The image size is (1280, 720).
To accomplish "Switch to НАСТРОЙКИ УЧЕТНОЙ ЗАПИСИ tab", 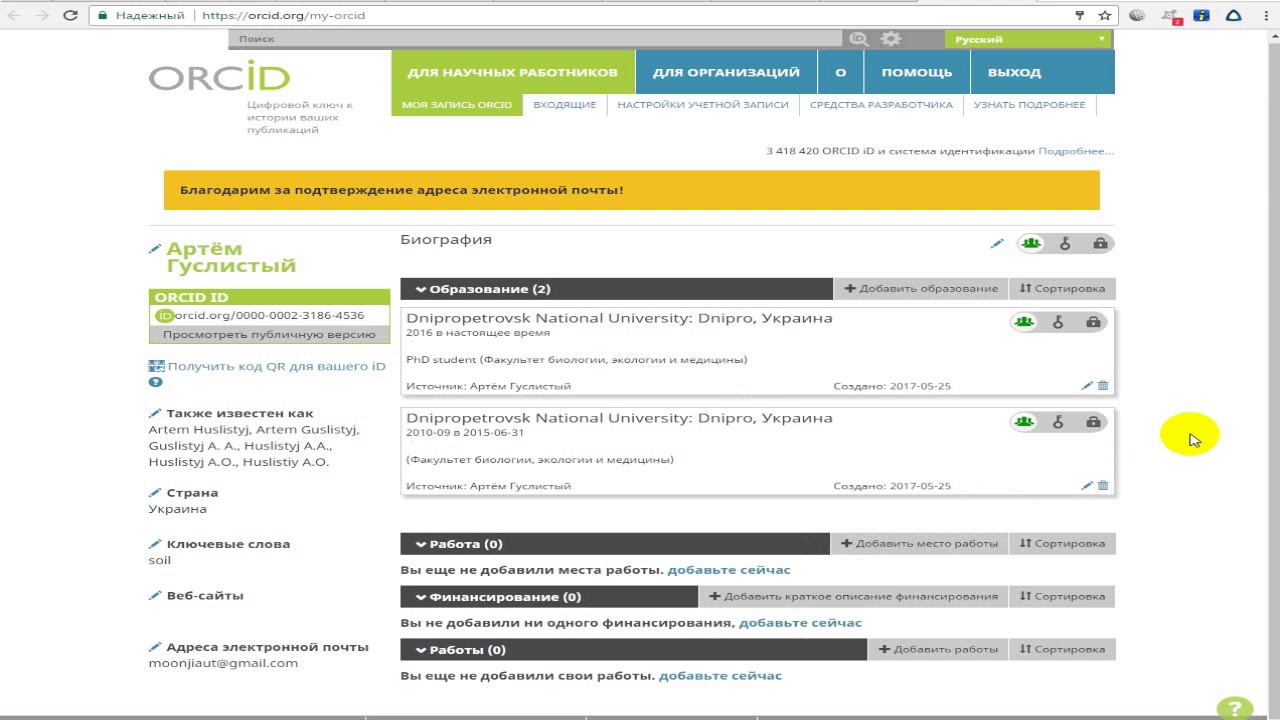I will tap(703, 105).
